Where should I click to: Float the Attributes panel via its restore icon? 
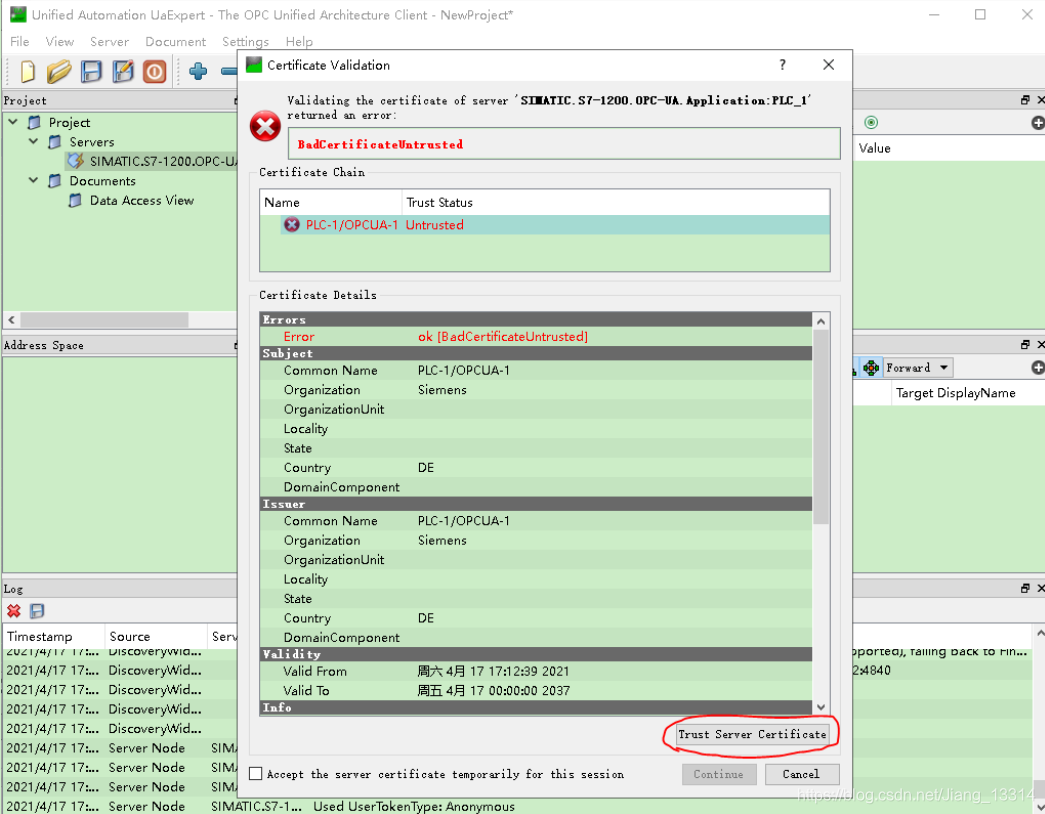tap(1026, 100)
